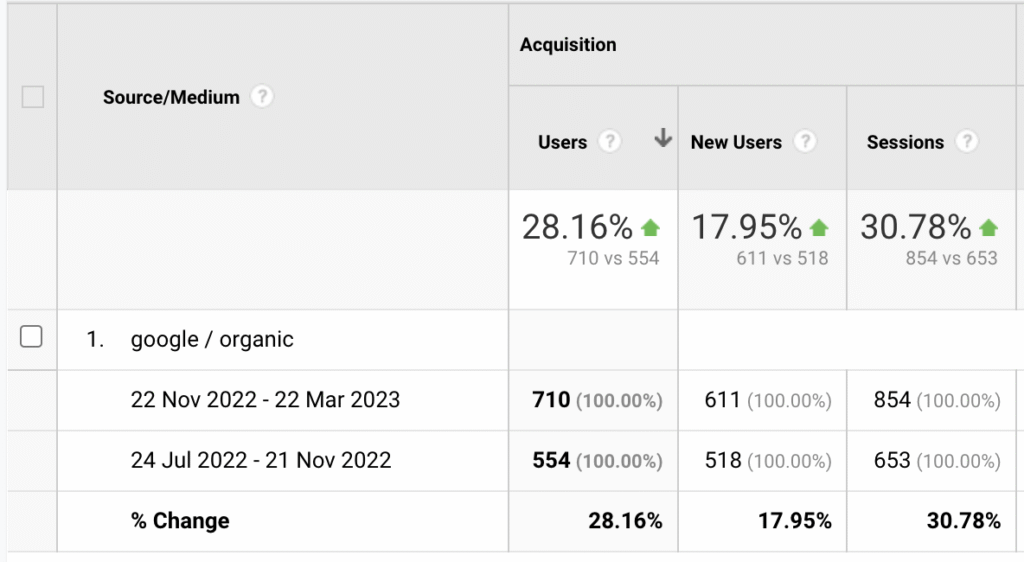This screenshot has height=562, width=1024.
Task: Sort by Users column header
Action: pyautogui.click(x=562, y=142)
